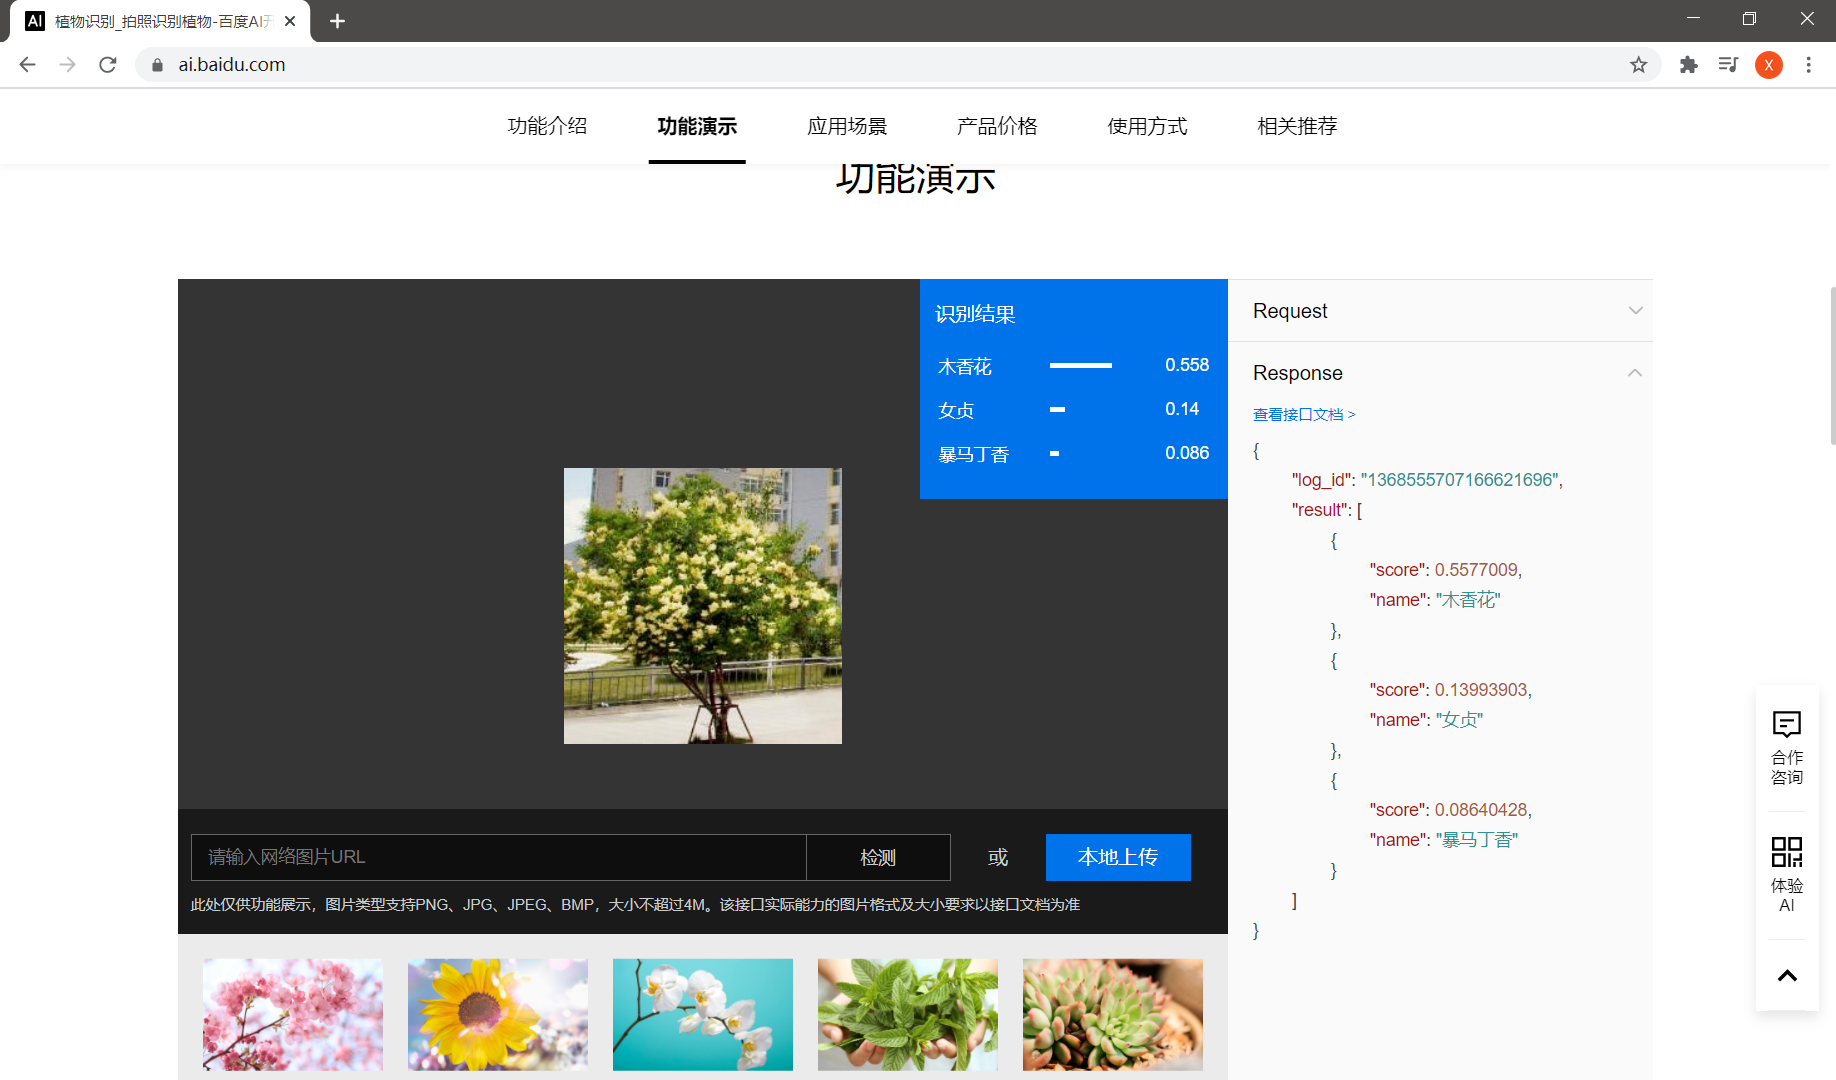Click 女贞 result label

(956, 410)
